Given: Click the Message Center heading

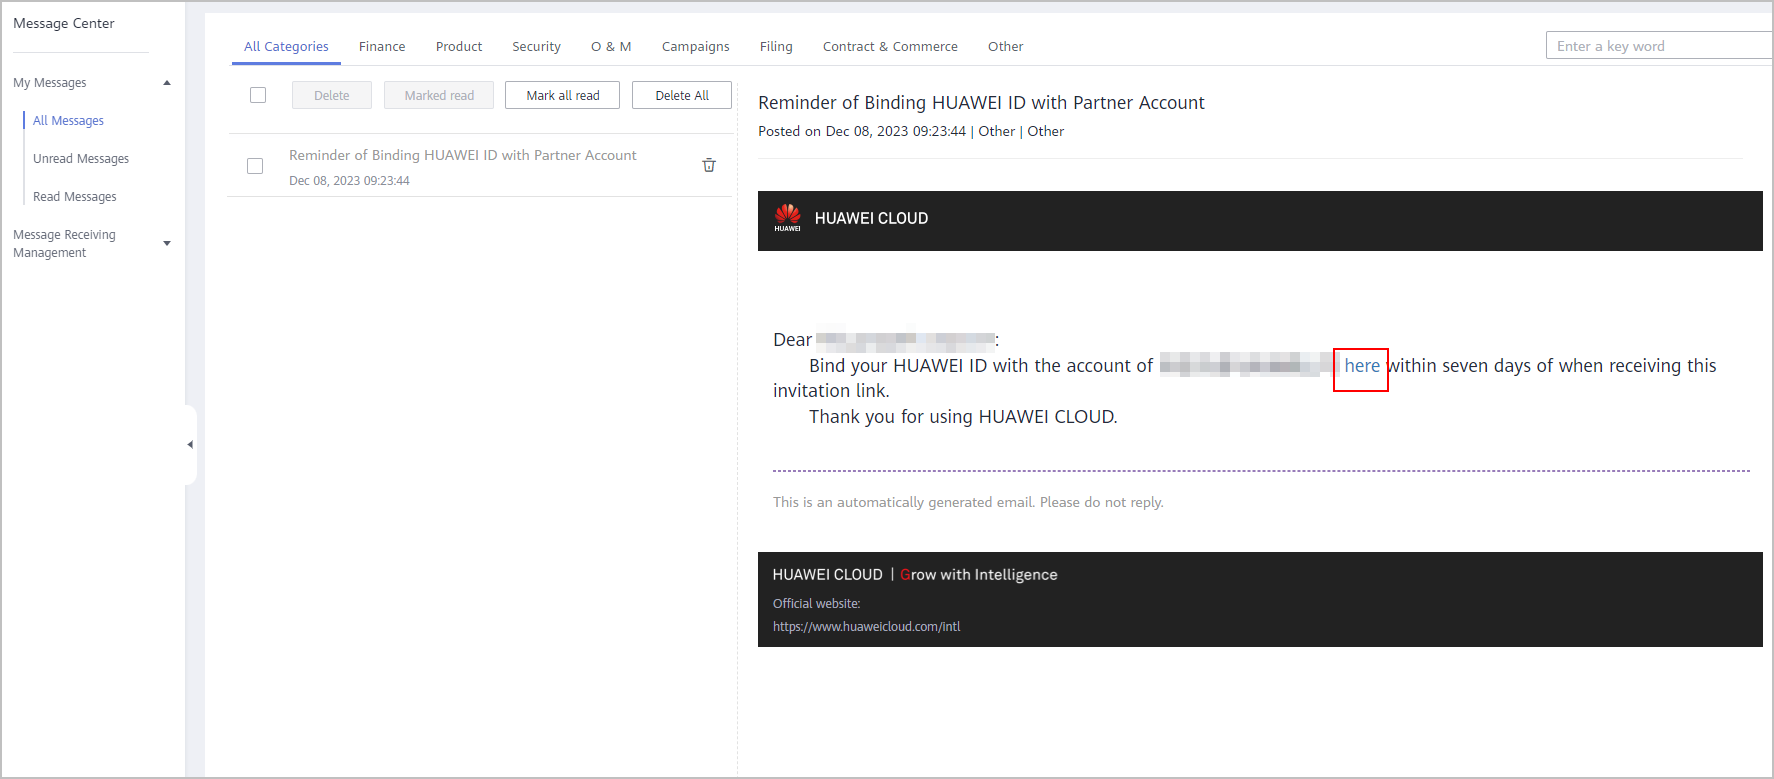Looking at the screenshot, I should pos(64,23).
